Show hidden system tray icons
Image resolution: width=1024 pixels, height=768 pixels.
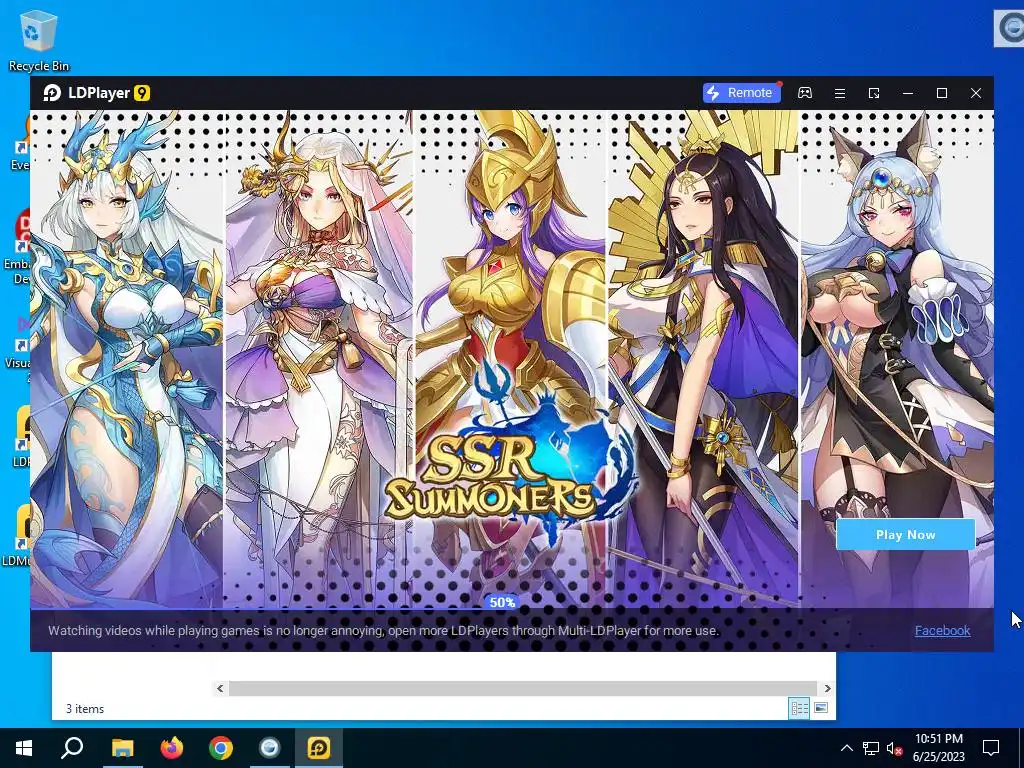(846, 748)
